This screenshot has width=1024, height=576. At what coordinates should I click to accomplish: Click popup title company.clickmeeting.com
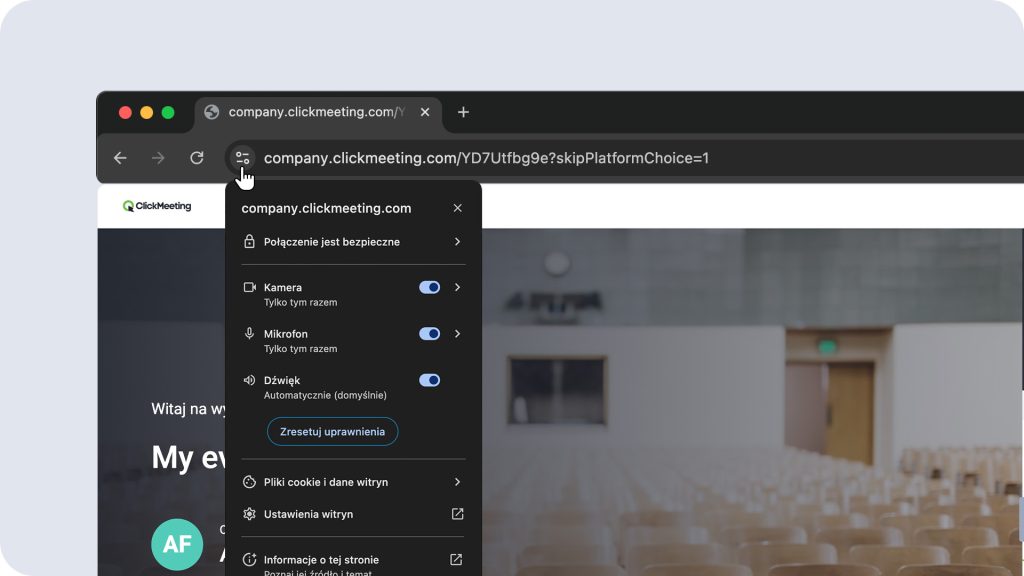click(327, 208)
